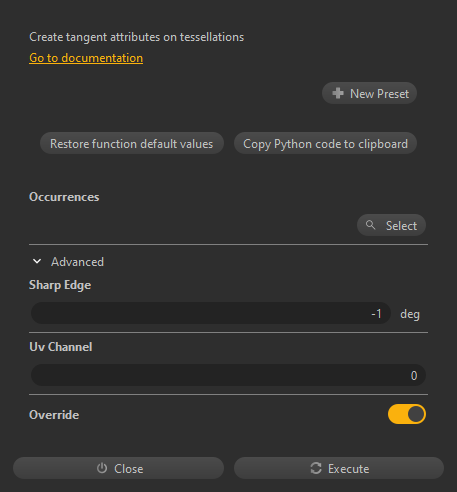Click the deg unit label
457x492 pixels.
click(x=410, y=314)
